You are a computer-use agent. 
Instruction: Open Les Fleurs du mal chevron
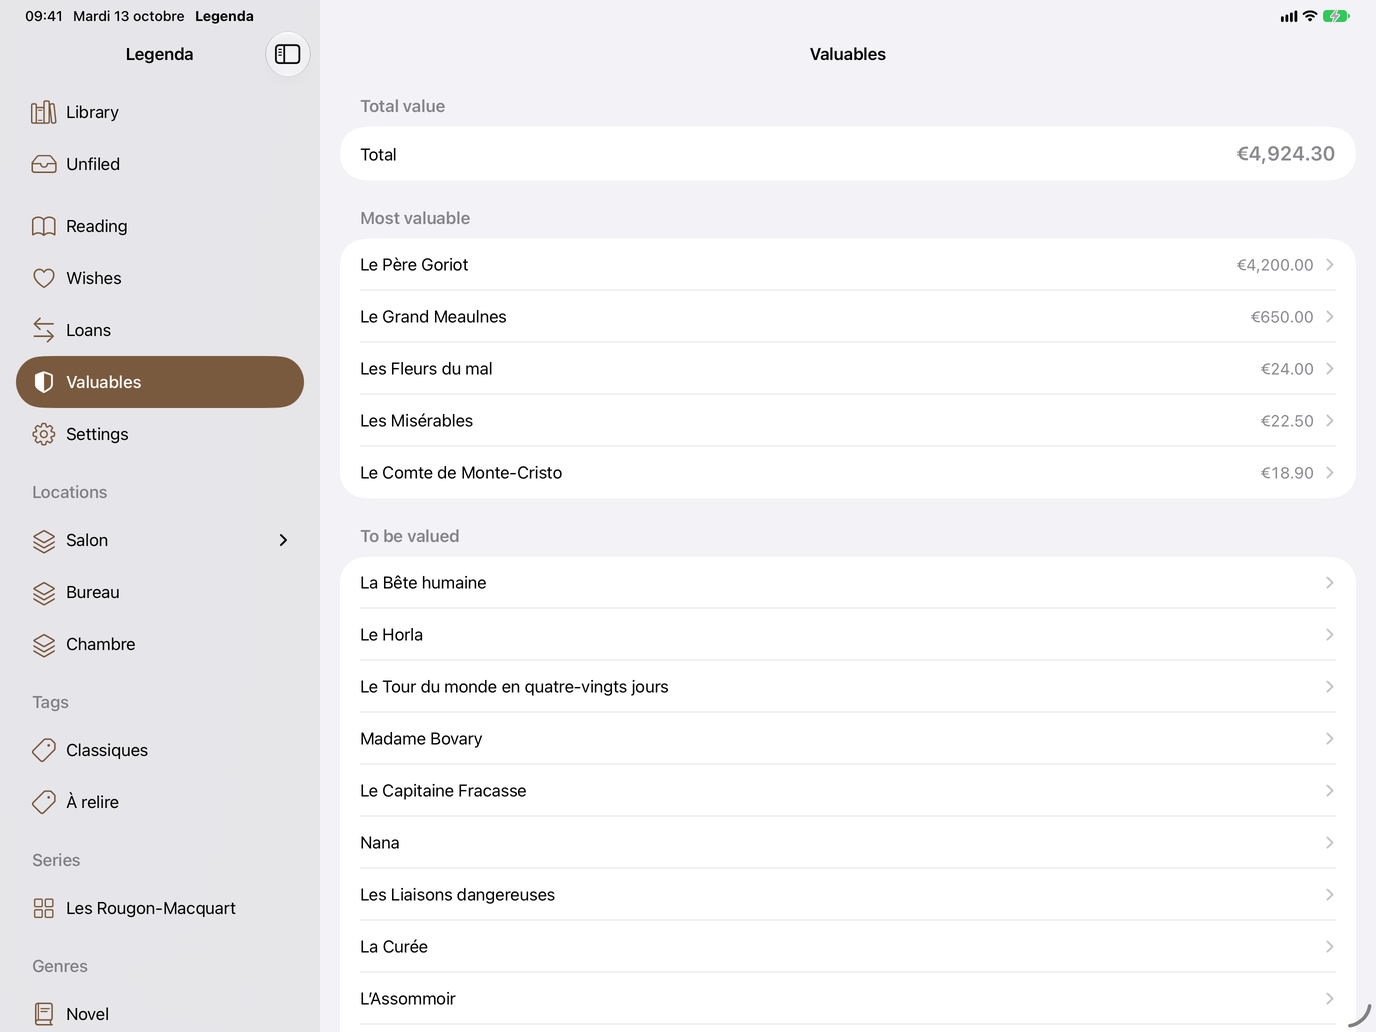click(1329, 368)
